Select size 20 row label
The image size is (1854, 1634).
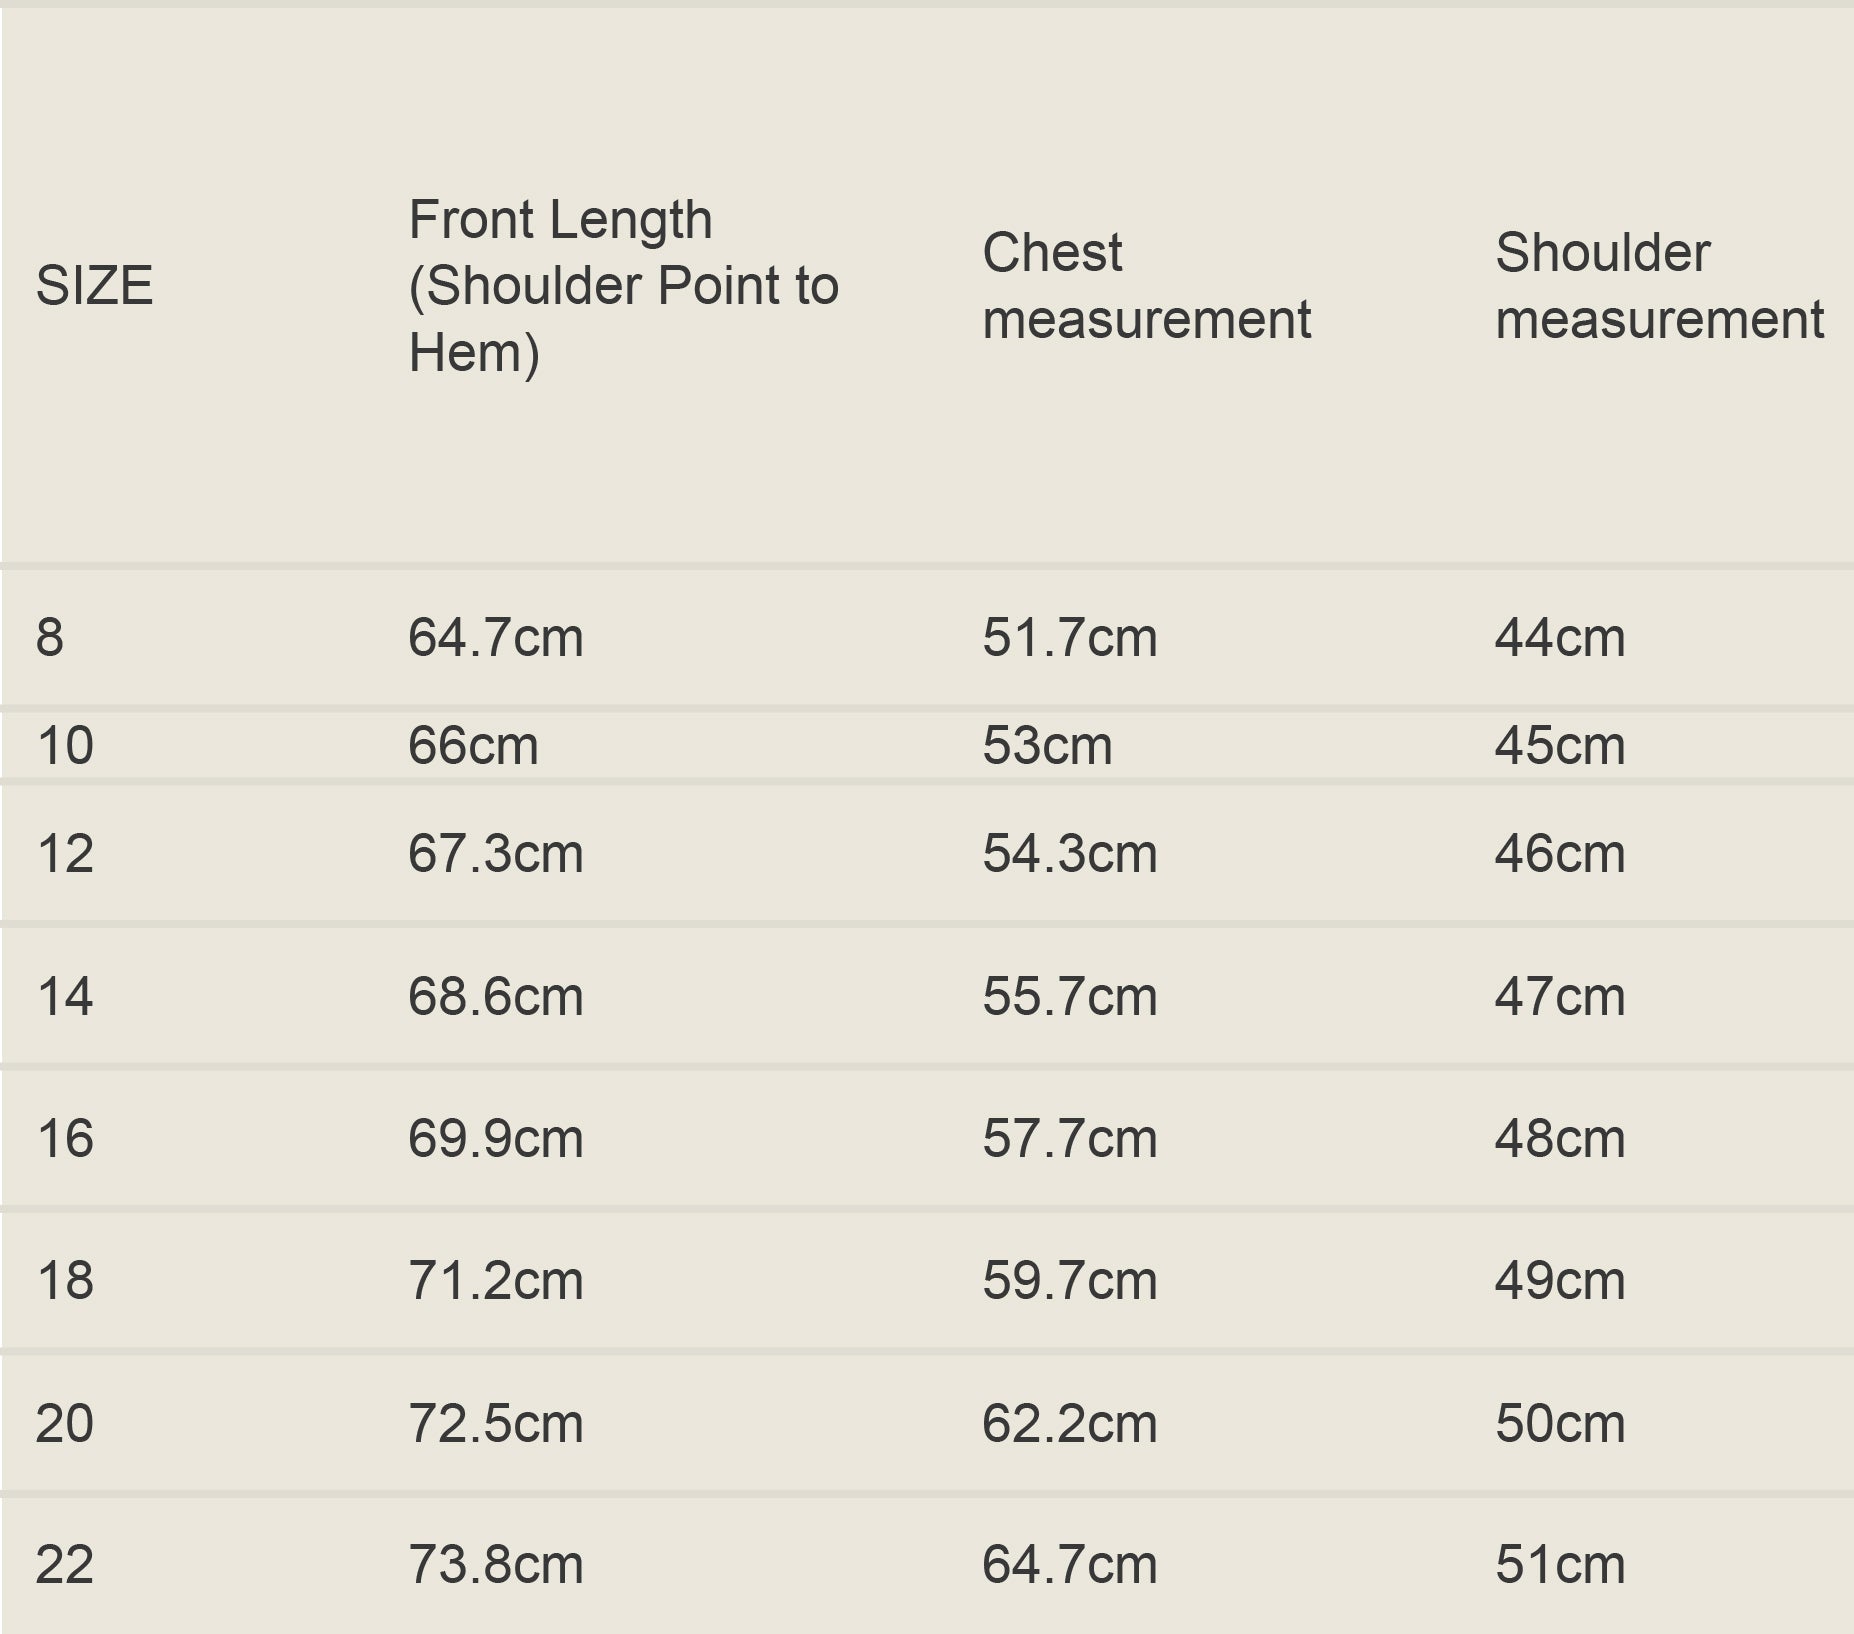click(65, 1423)
